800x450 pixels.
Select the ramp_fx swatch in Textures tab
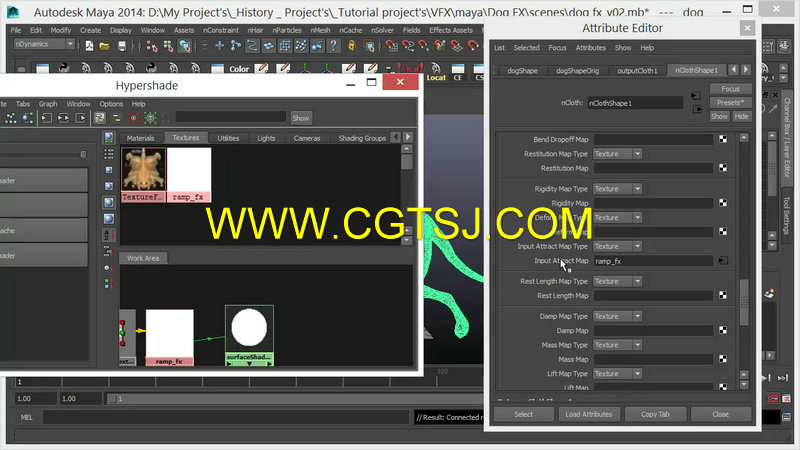(188, 175)
